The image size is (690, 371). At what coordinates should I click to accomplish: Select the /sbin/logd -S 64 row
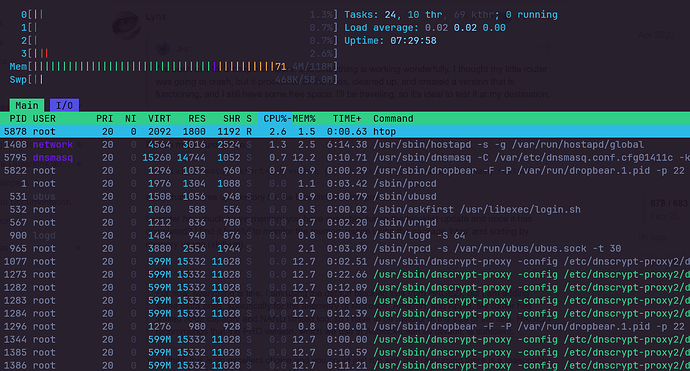(345, 235)
